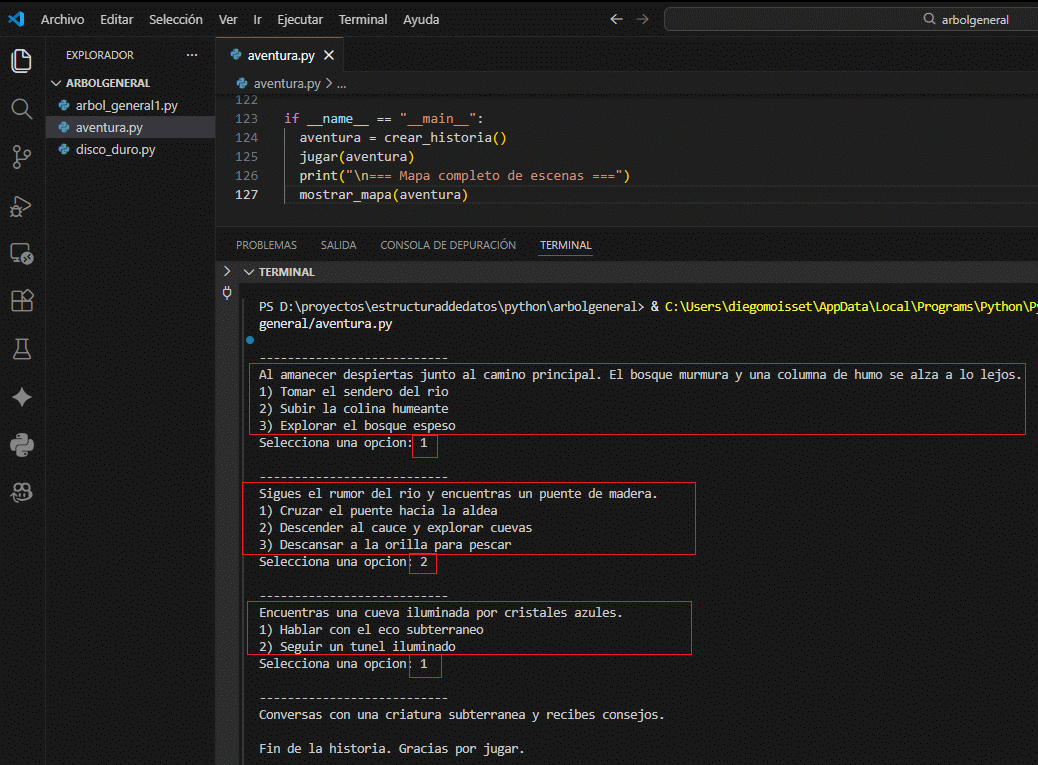The width and height of the screenshot is (1038, 765).
Task: Open the Explorer view in activity bar
Action: coord(21,61)
